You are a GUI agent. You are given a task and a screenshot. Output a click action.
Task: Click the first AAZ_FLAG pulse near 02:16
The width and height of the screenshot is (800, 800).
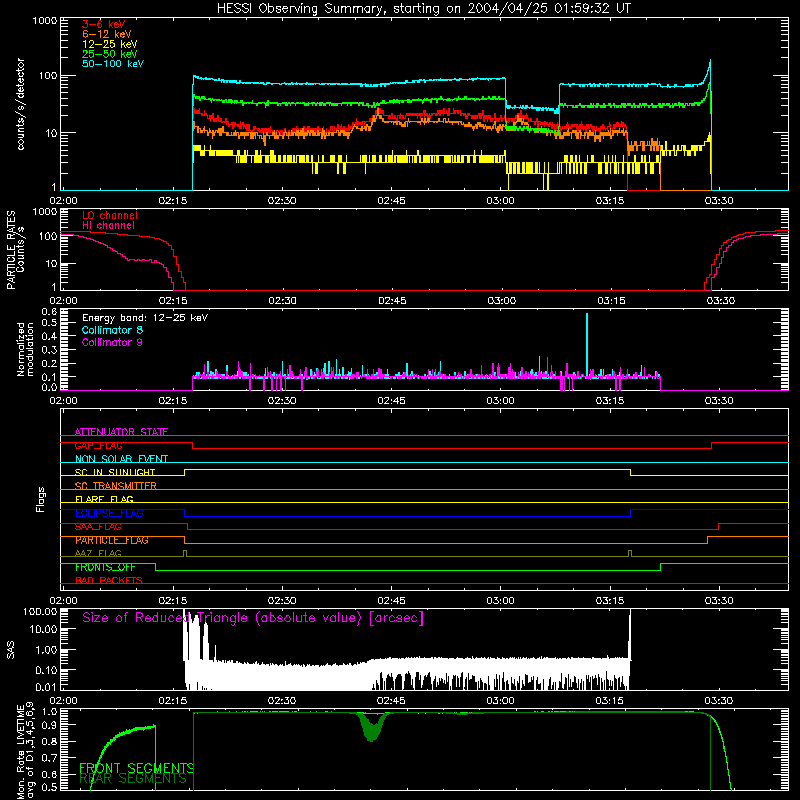185,553
